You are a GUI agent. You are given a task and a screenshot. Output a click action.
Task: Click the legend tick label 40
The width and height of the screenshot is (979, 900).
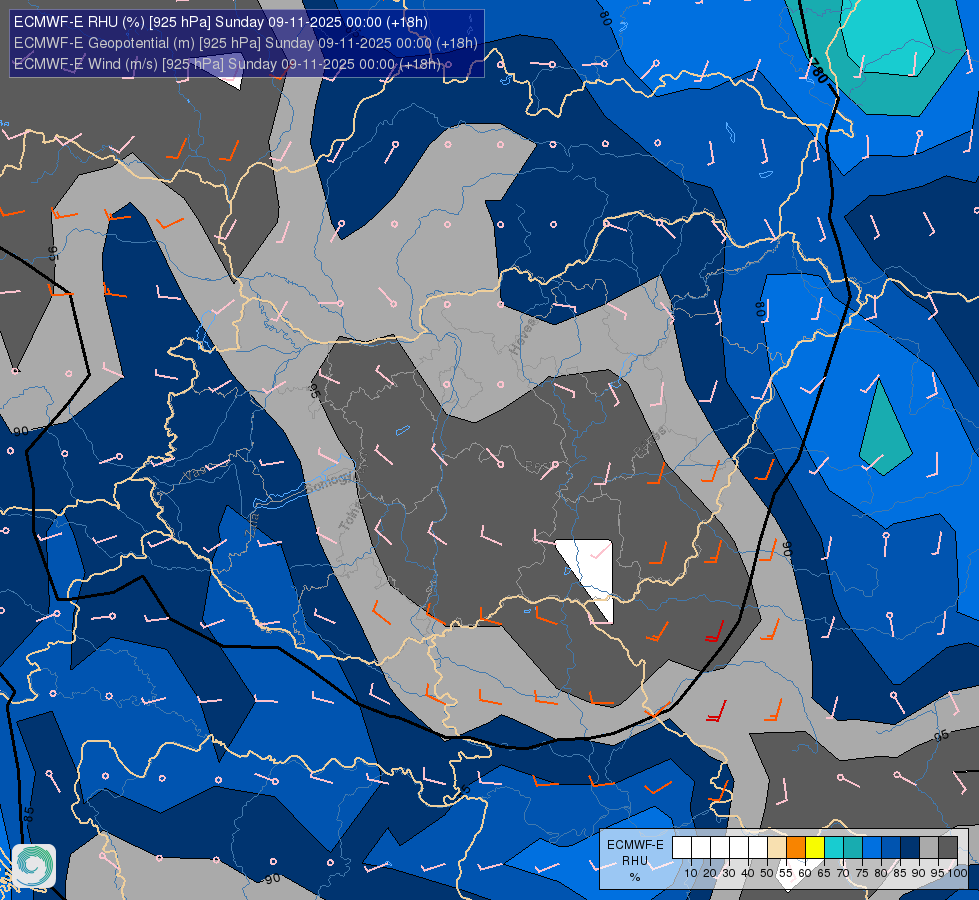pos(748,873)
